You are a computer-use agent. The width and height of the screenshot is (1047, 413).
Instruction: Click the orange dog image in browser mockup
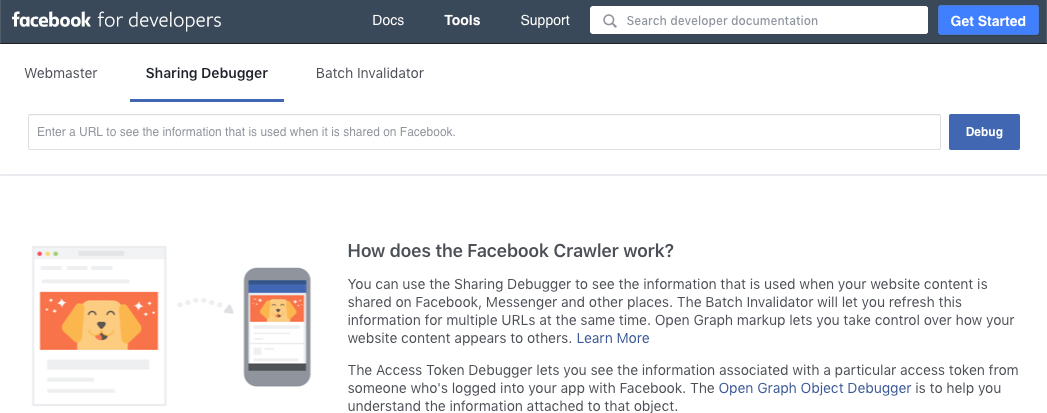coord(99,321)
